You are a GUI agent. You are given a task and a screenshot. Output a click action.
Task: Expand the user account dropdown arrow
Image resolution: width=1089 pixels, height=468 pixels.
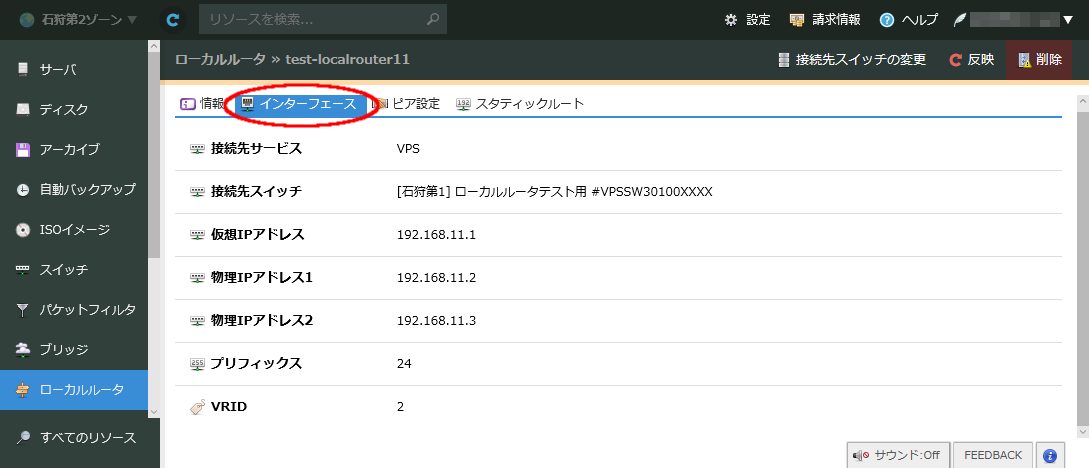click(x=1068, y=19)
